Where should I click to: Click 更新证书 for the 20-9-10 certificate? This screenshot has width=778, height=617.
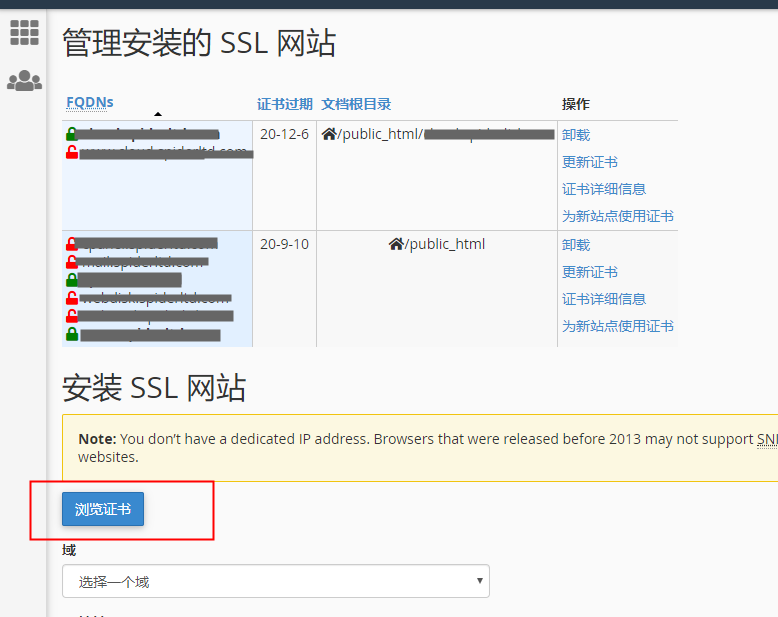click(x=590, y=272)
